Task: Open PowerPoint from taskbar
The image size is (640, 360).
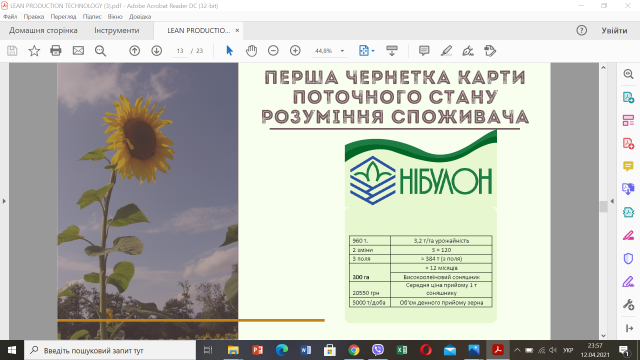Action: click(257, 350)
